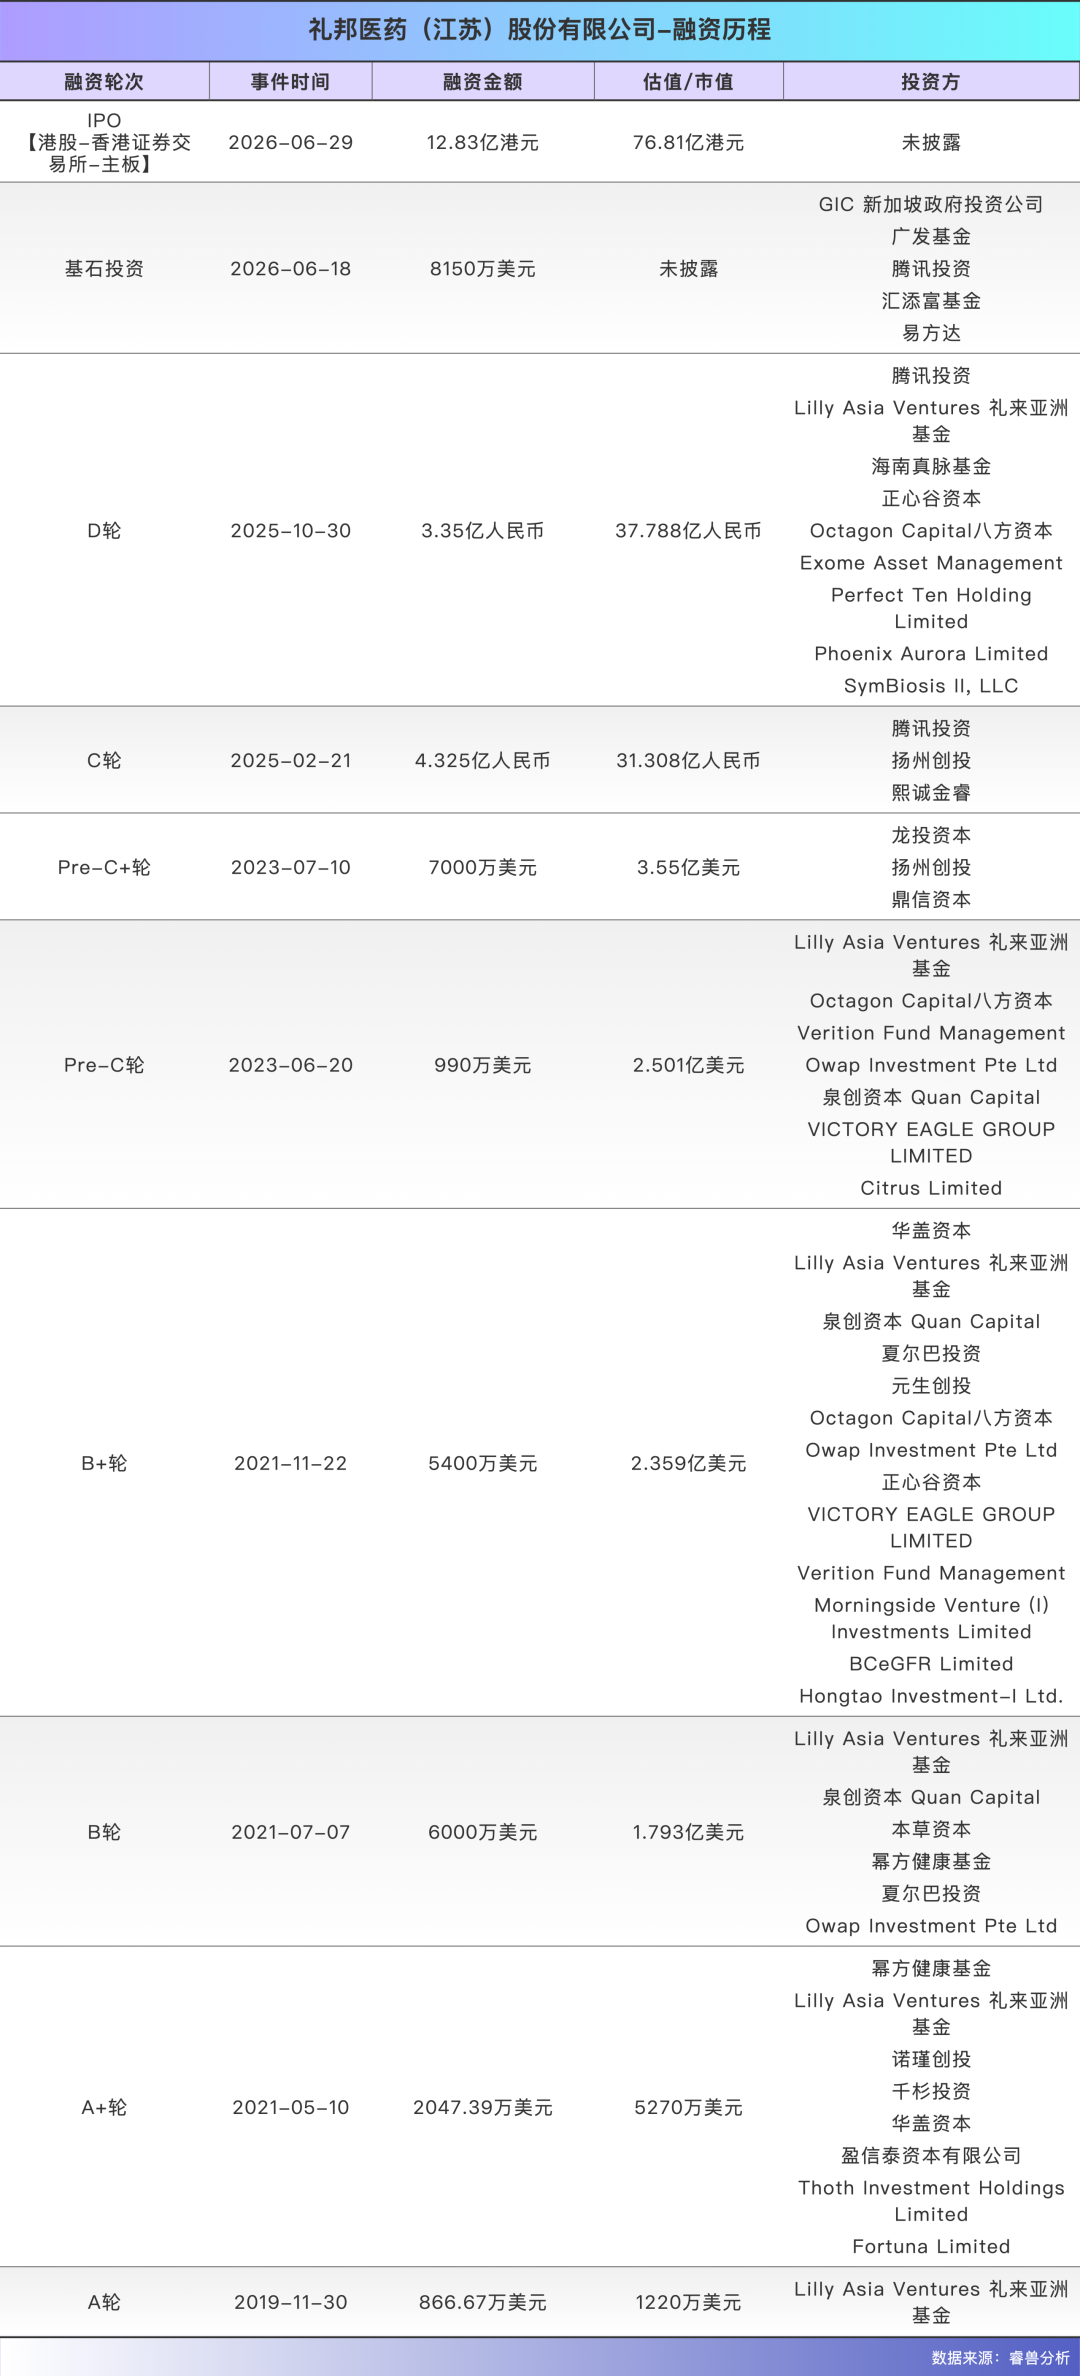Select investor 盈信泰资本有限公司

[x=931, y=2156]
